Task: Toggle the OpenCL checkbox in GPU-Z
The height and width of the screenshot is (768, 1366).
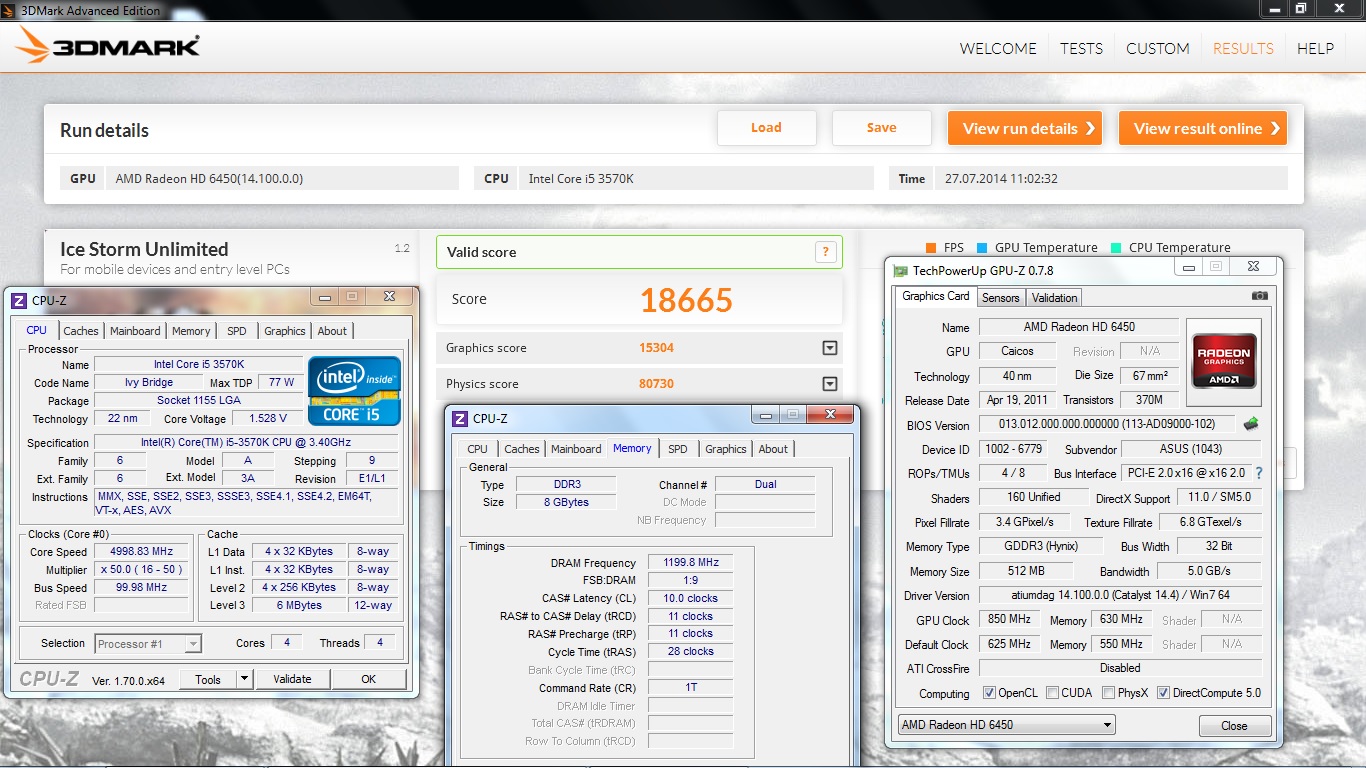Action: [989, 693]
